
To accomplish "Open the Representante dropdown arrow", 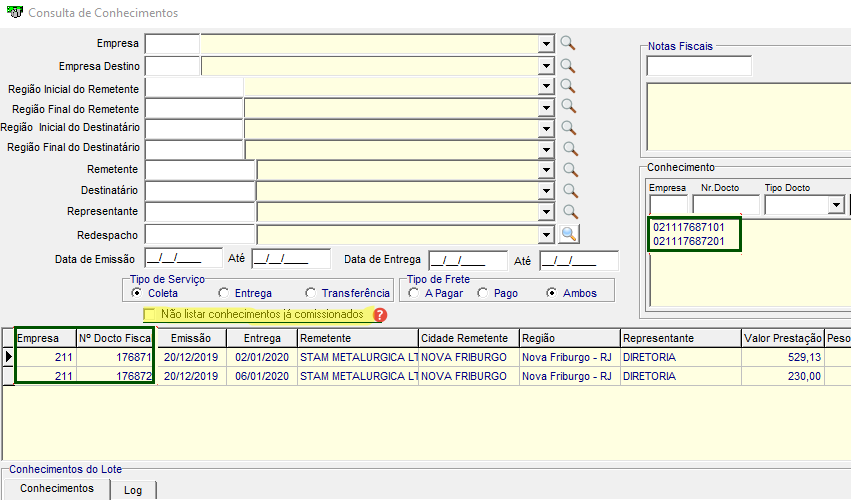I will click(546, 212).
